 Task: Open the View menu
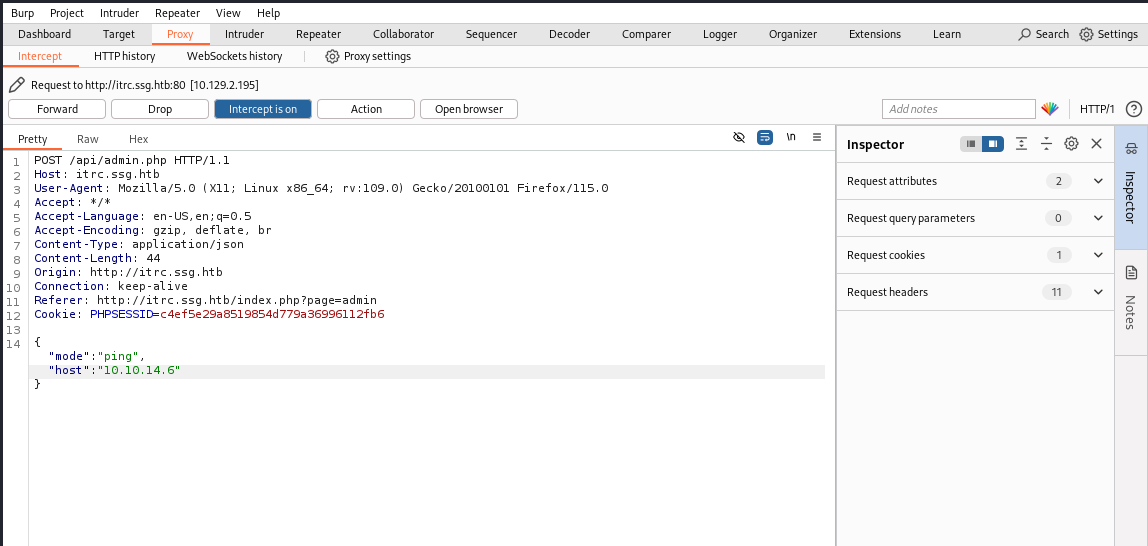pyautogui.click(x=228, y=13)
